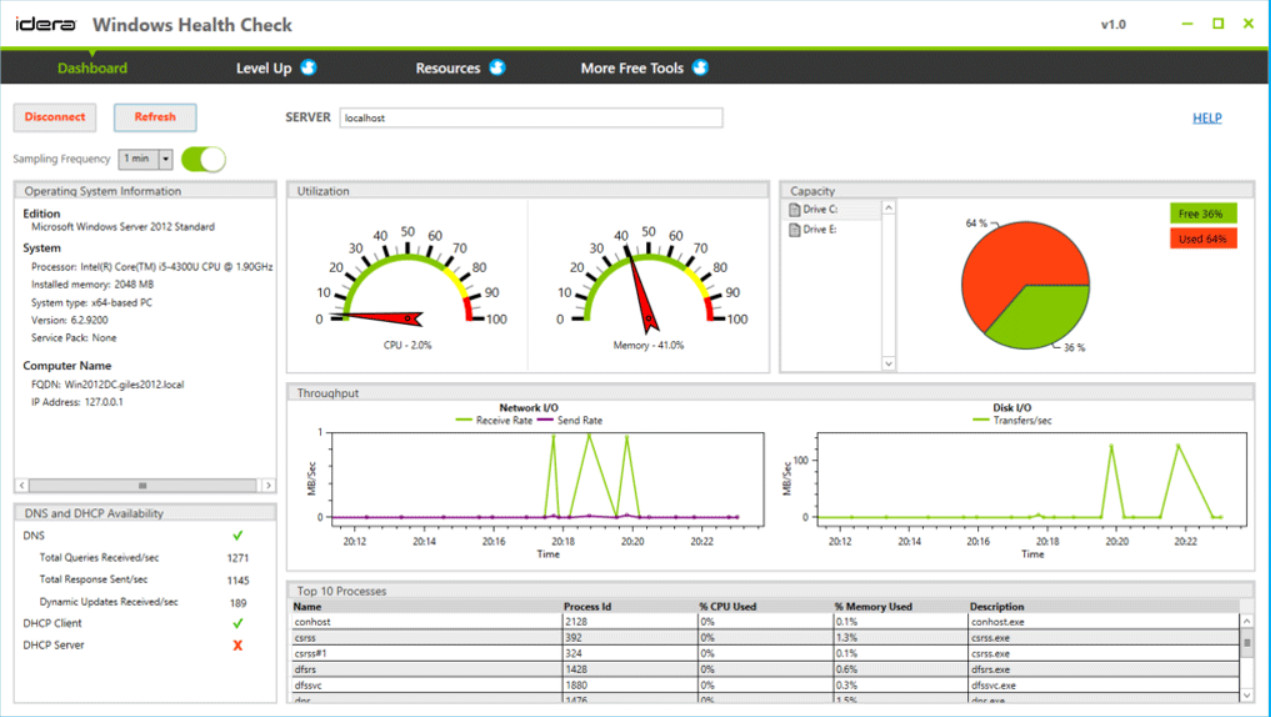Click the drive list scroll down arrow
1271x717 pixels.
[x=889, y=364]
